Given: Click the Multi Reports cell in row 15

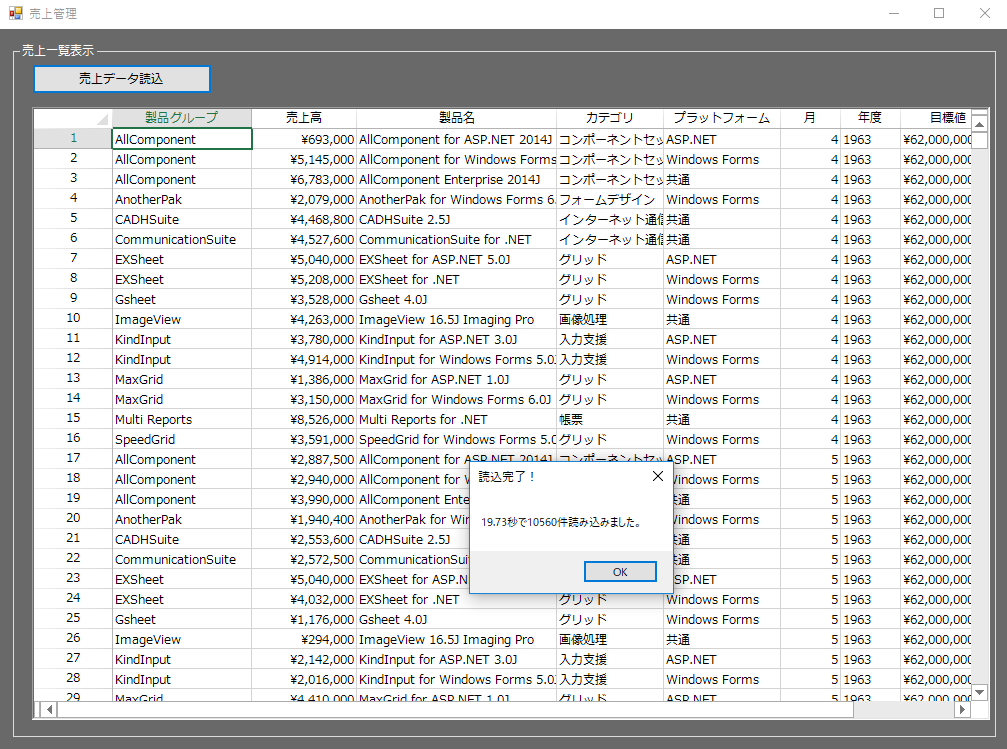Looking at the screenshot, I should (x=182, y=419).
